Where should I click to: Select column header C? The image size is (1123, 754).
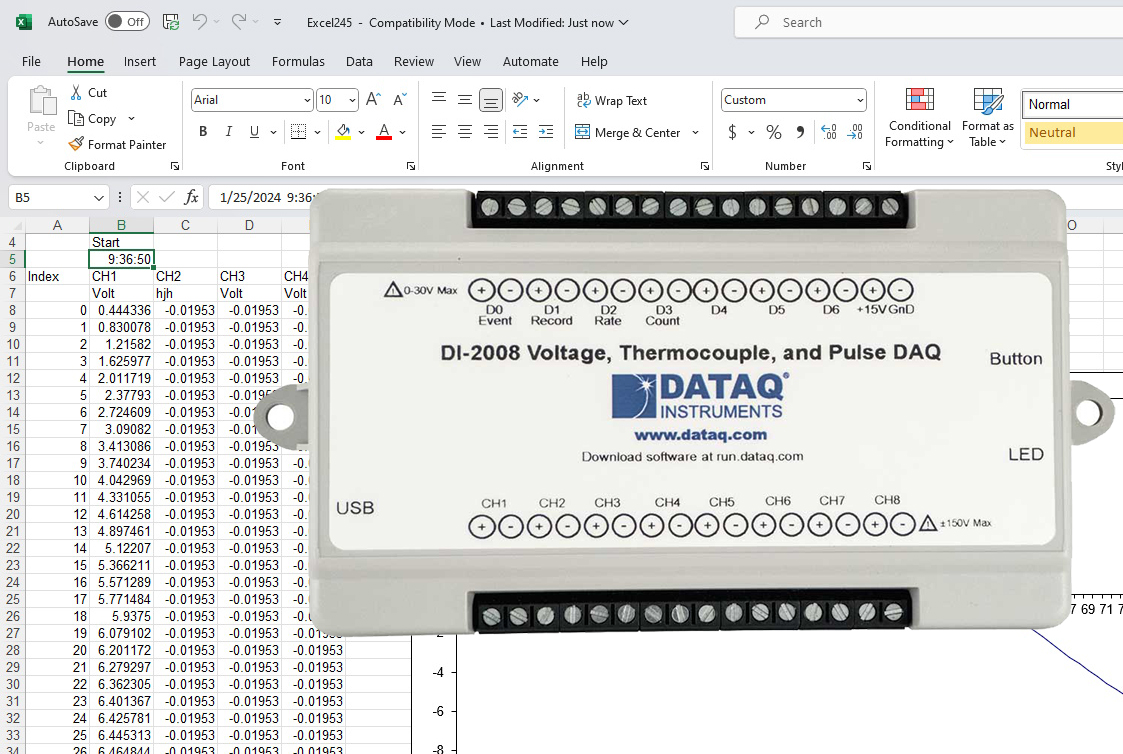click(185, 225)
